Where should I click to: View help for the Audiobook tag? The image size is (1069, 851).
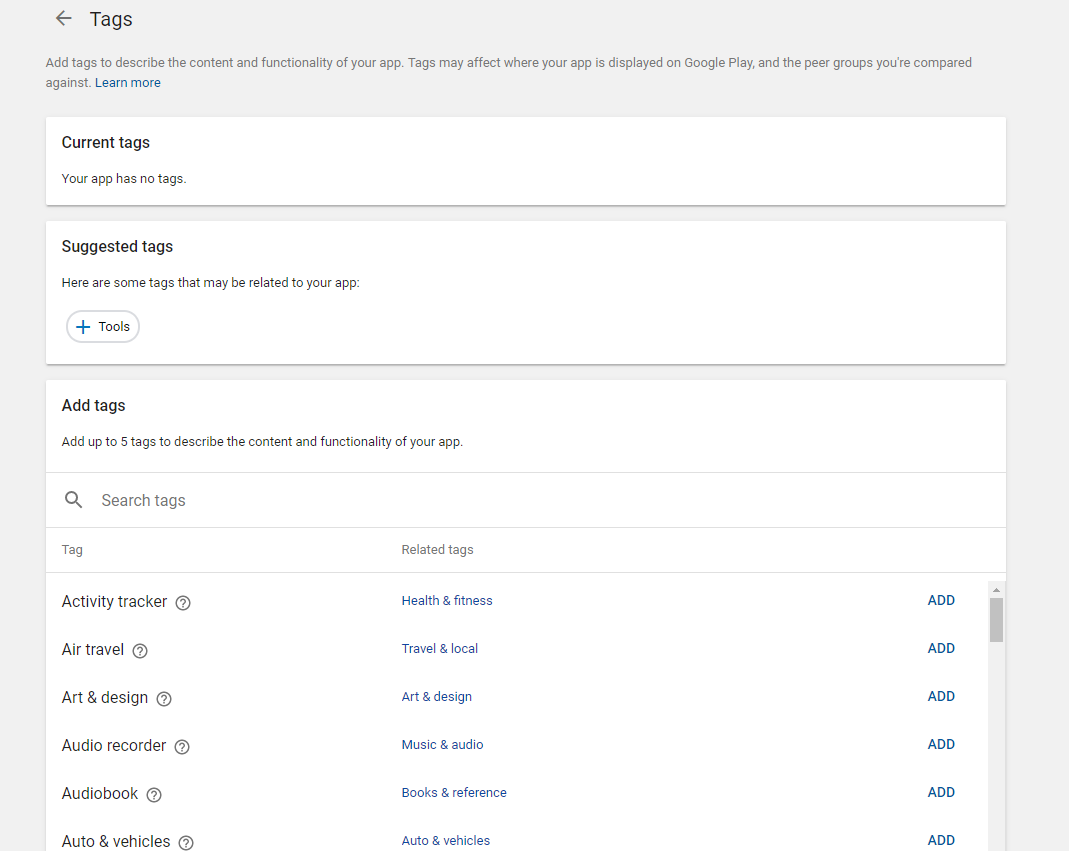[x=153, y=794]
